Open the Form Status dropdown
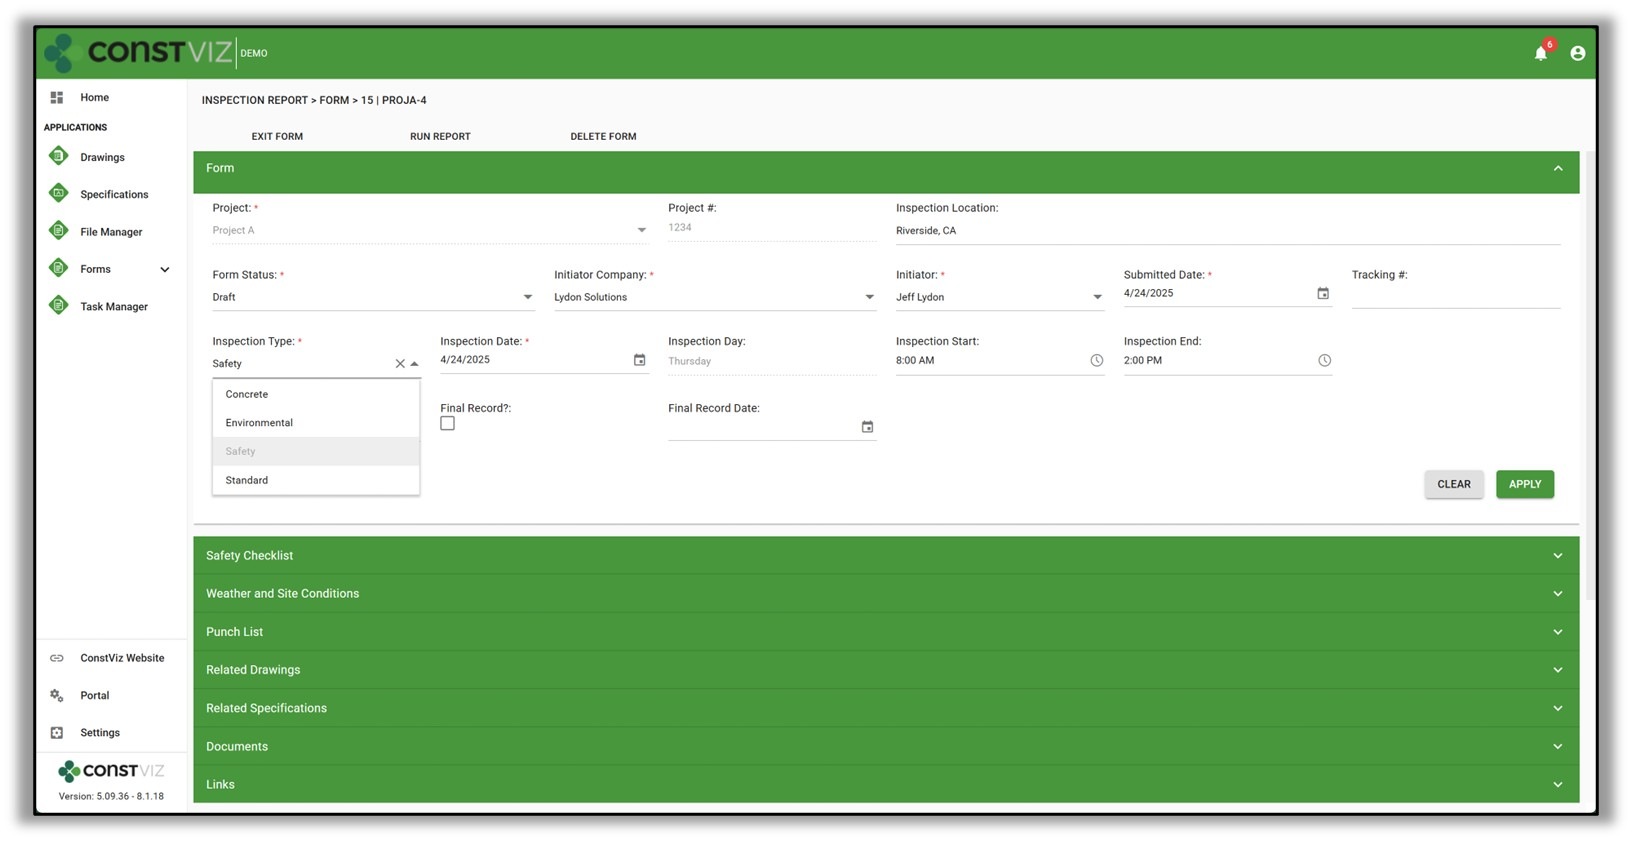Image resolution: width=1632 pixels, height=841 pixels. tap(527, 297)
